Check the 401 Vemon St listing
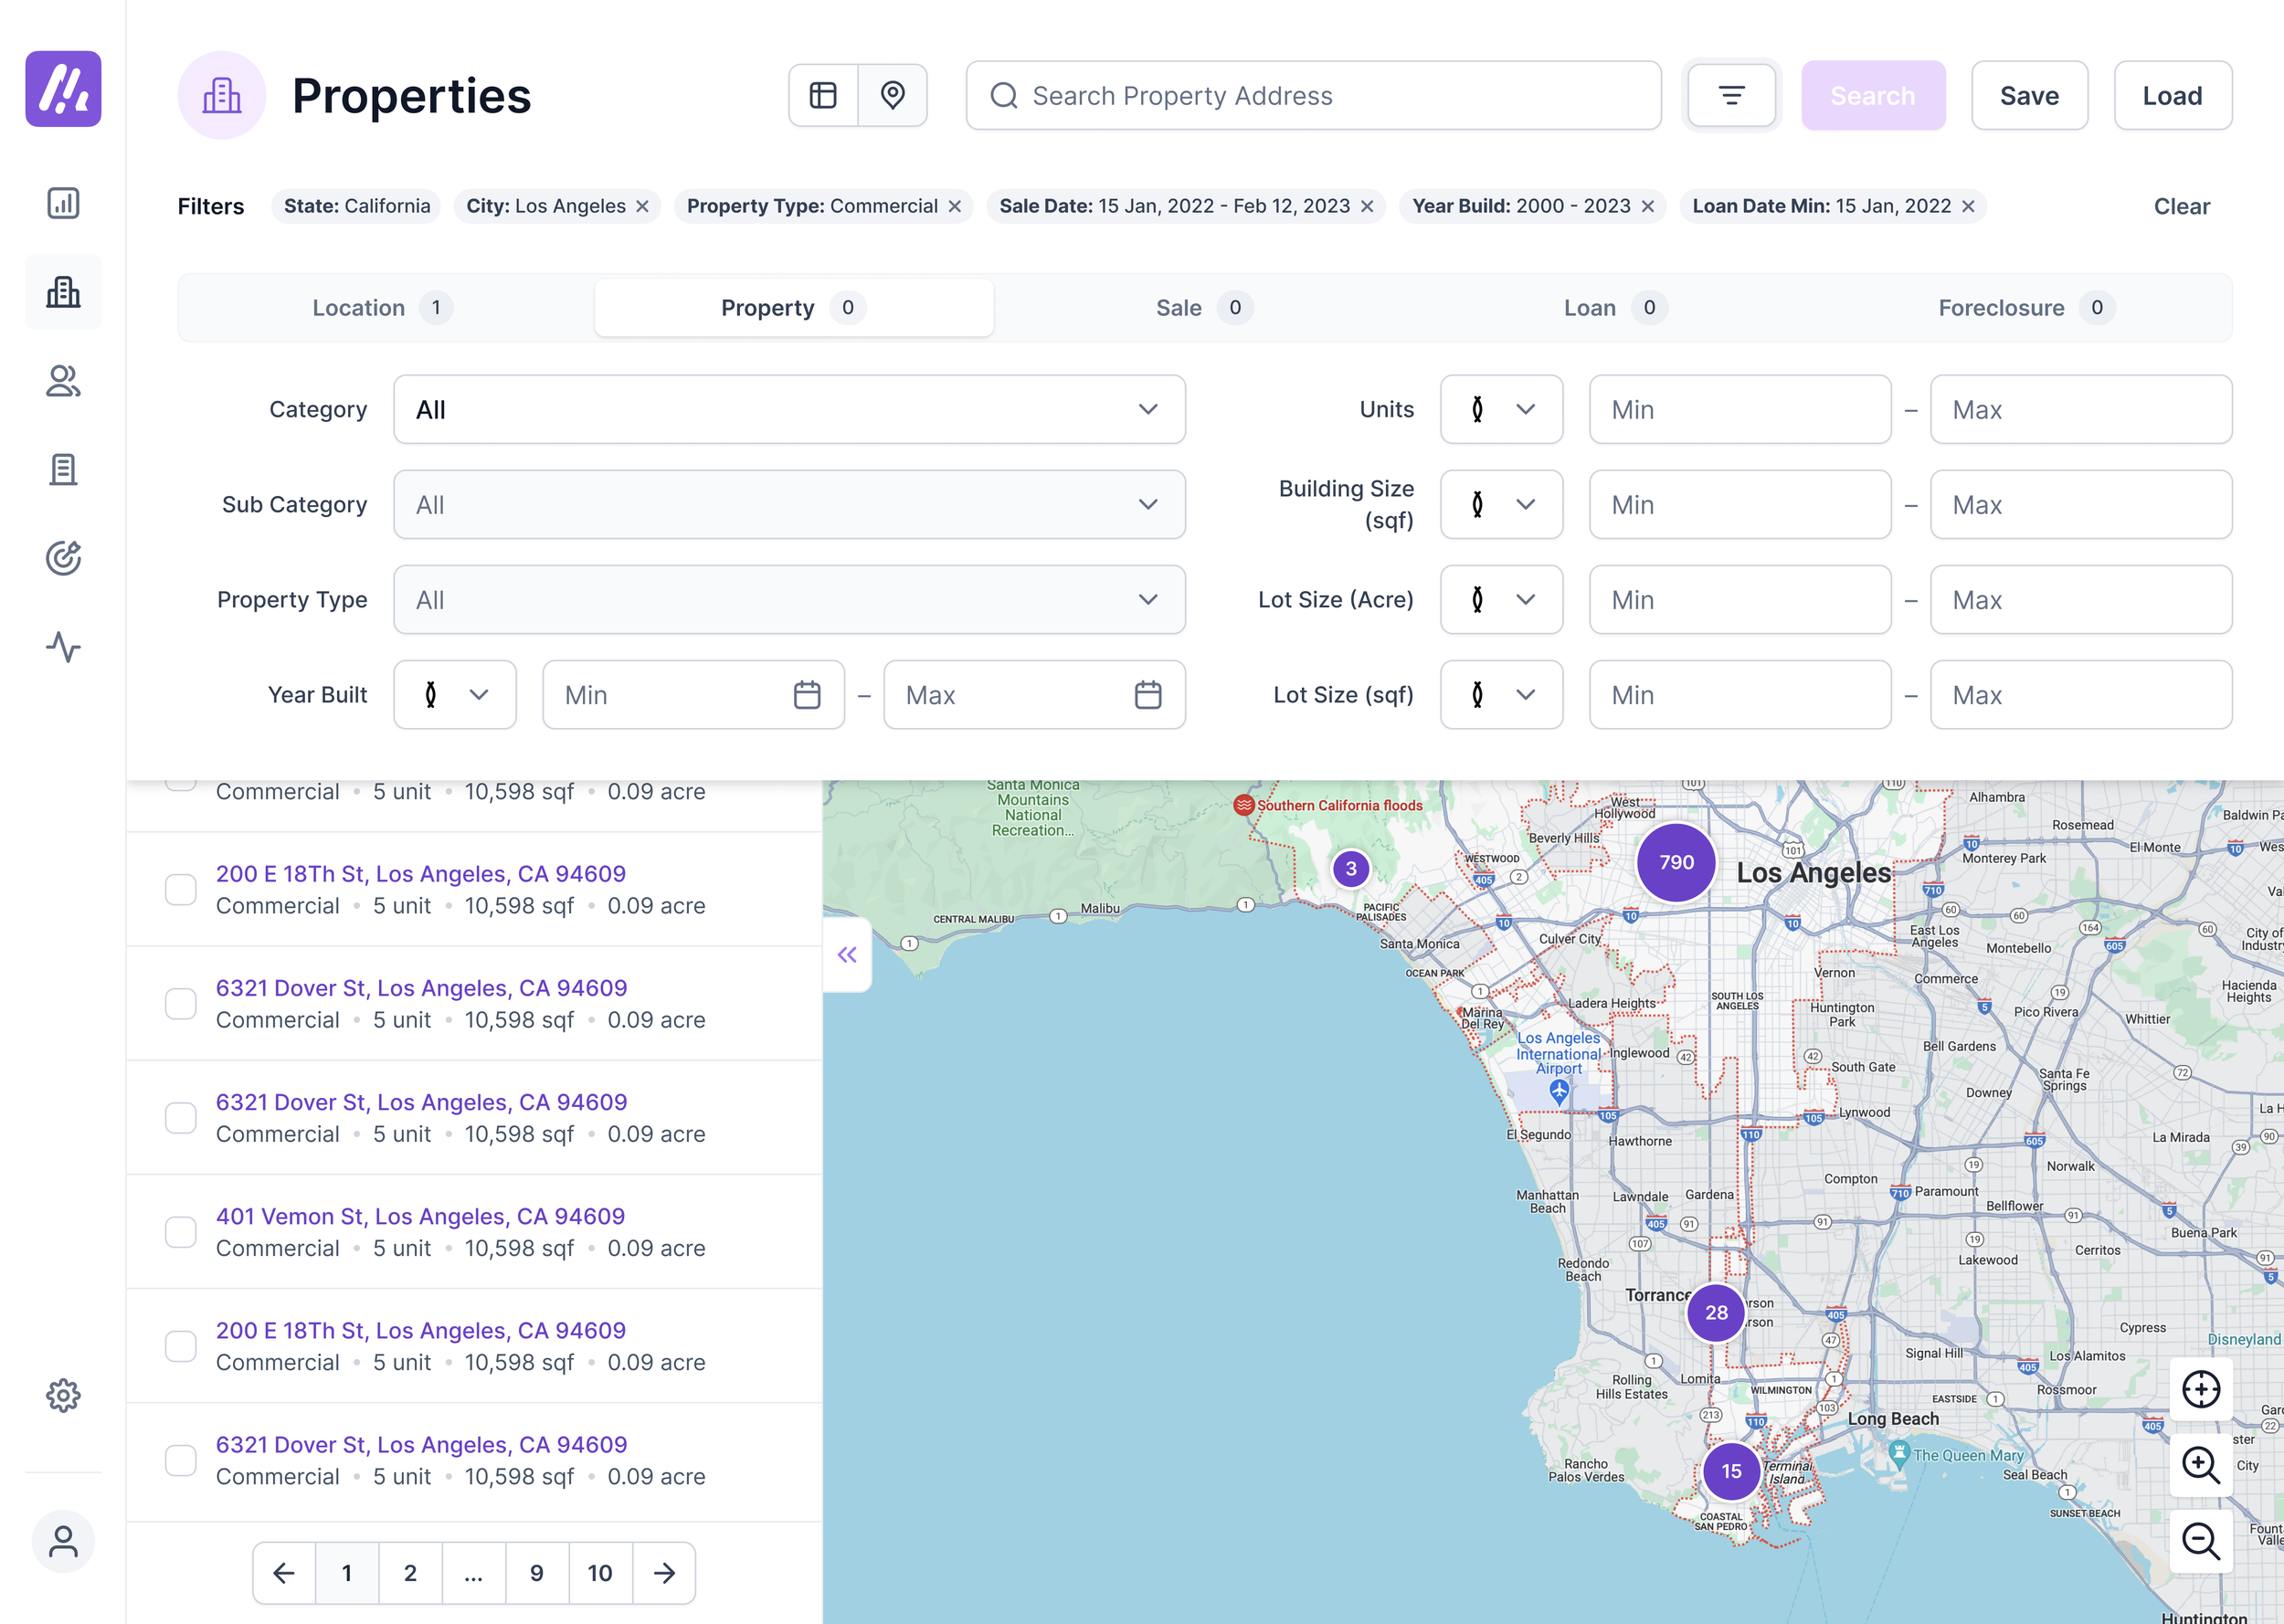This screenshot has width=2284, height=1624. [181, 1232]
